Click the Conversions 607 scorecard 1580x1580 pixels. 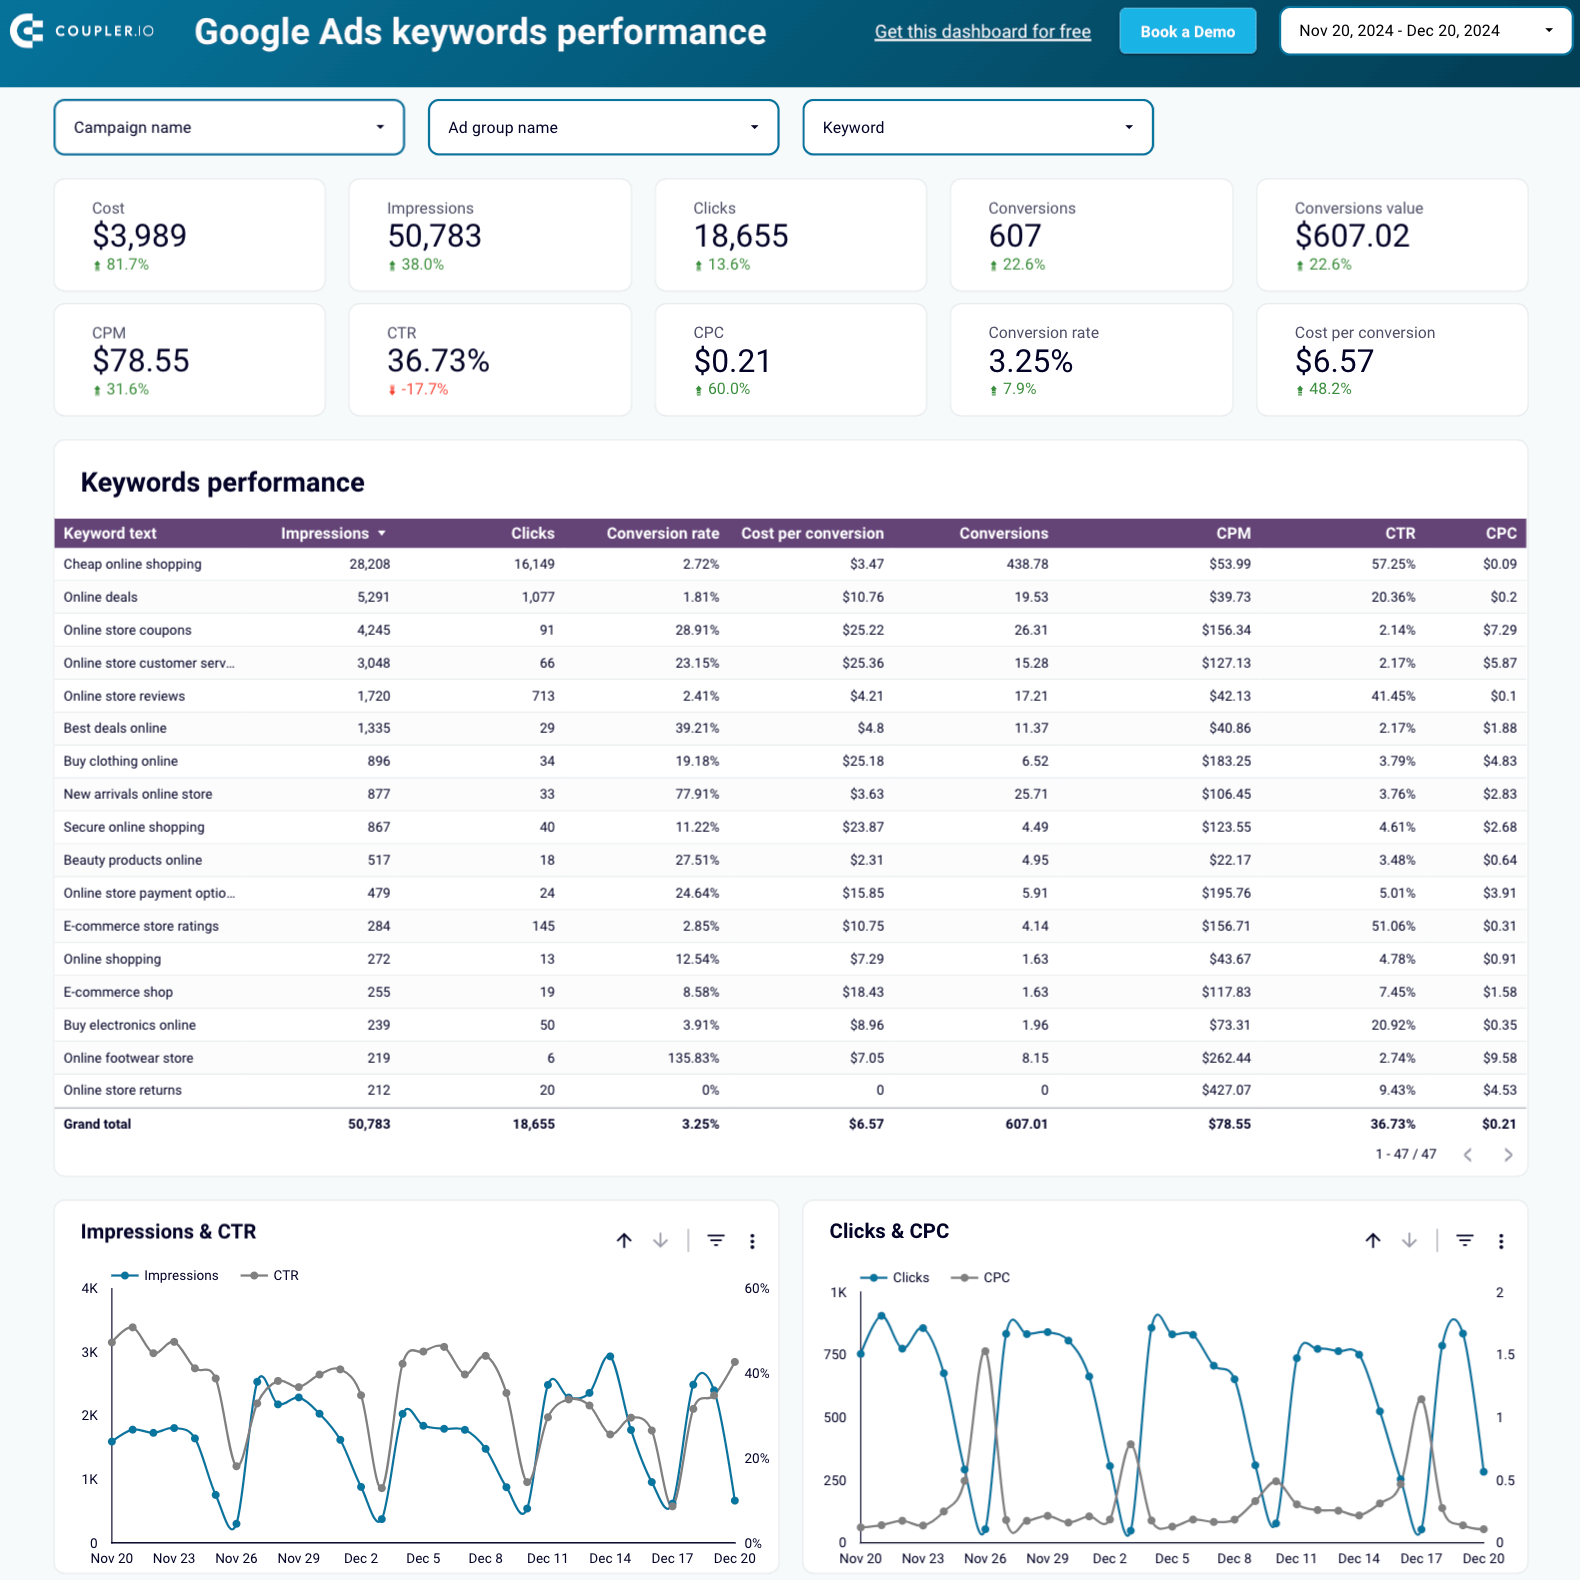tap(1091, 235)
